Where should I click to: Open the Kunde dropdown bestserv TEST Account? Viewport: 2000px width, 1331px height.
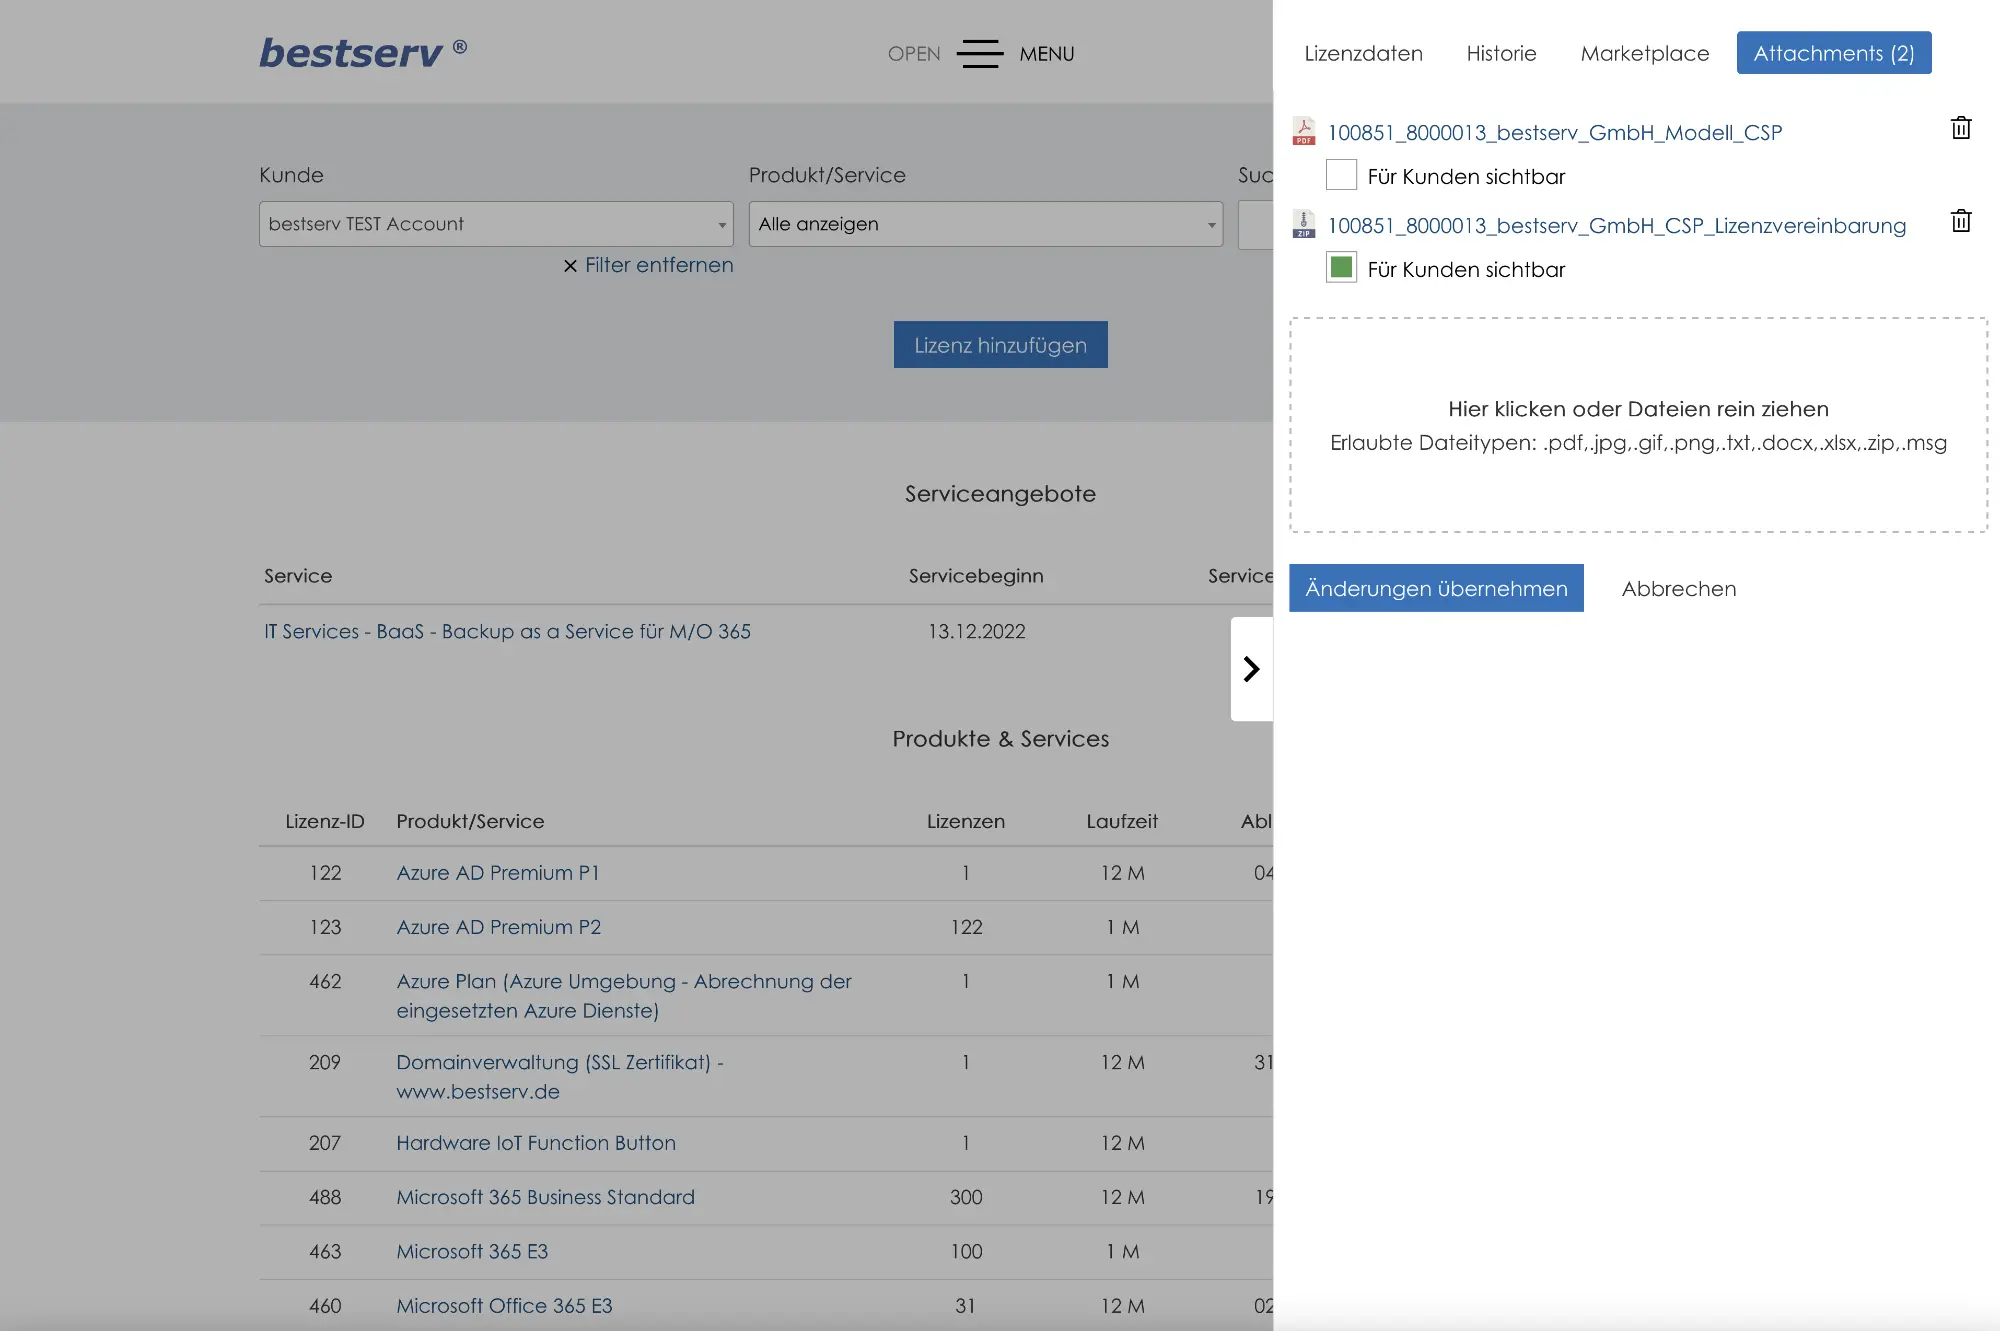click(x=496, y=224)
